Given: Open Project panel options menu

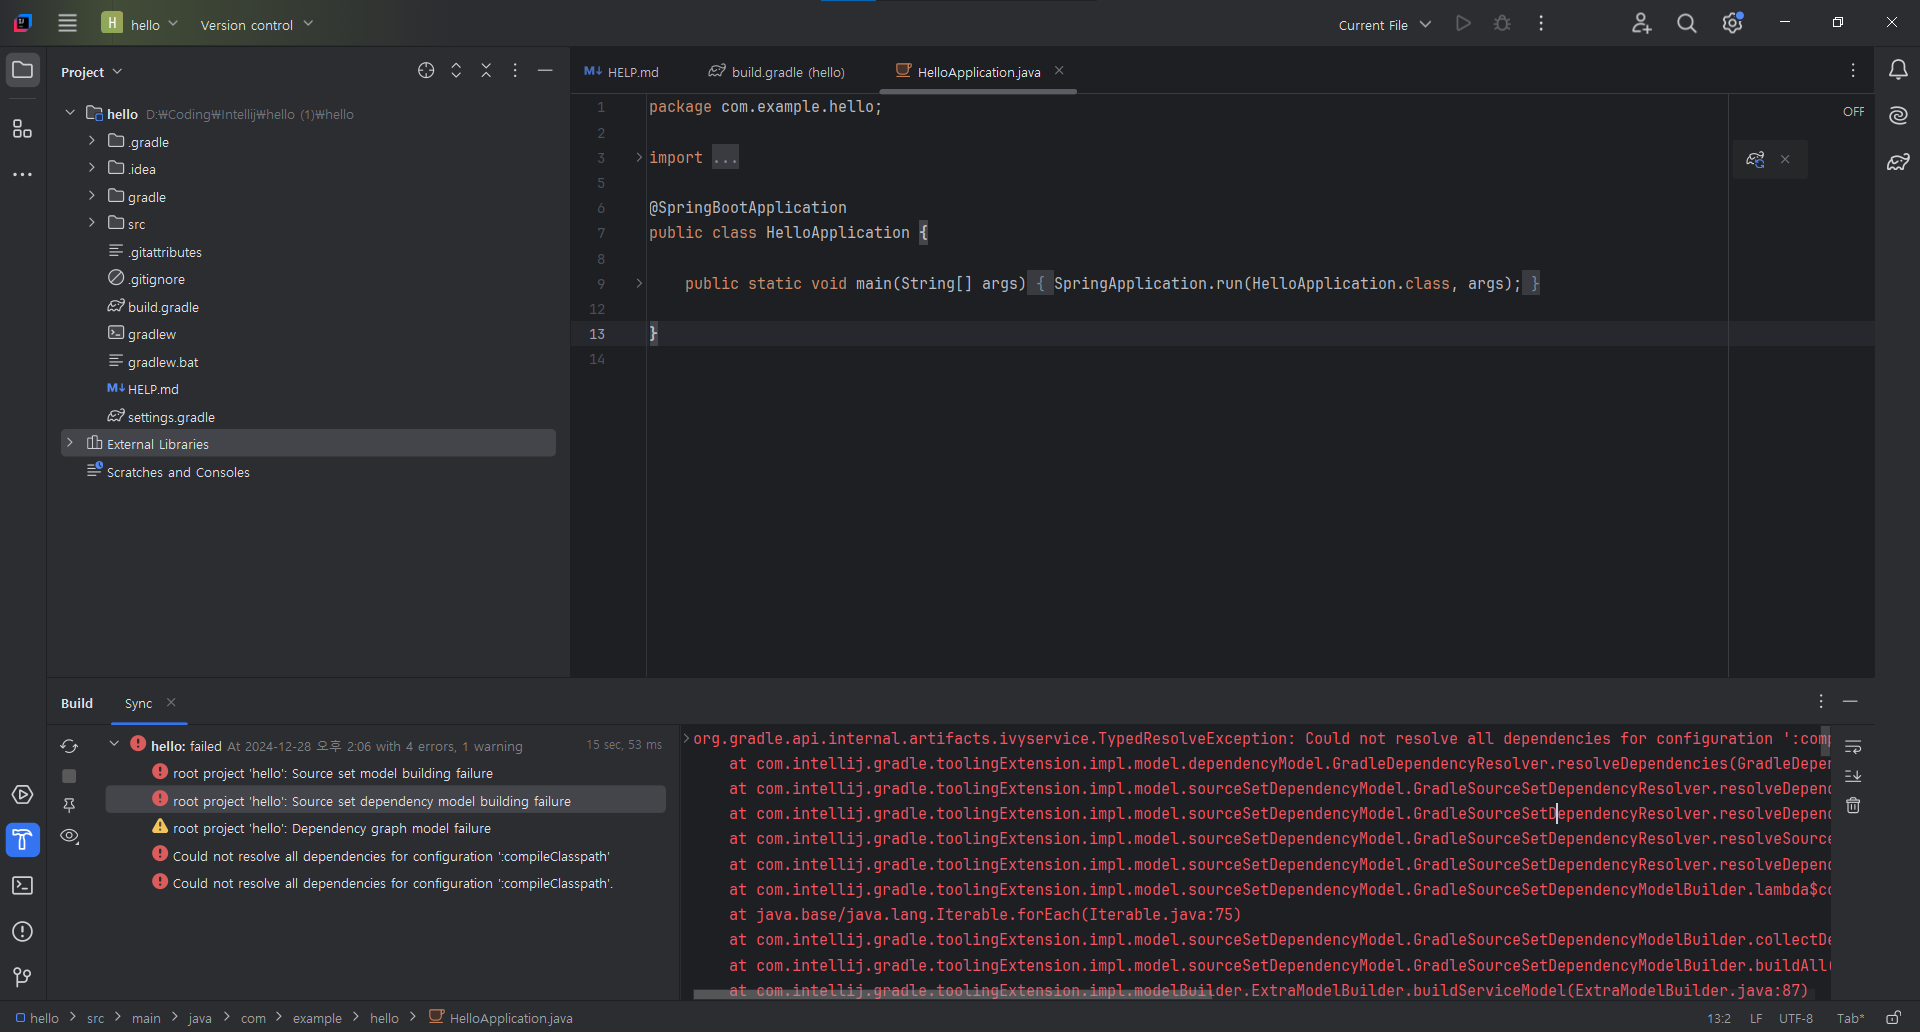Looking at the screenshot, I should click(515, 70).
